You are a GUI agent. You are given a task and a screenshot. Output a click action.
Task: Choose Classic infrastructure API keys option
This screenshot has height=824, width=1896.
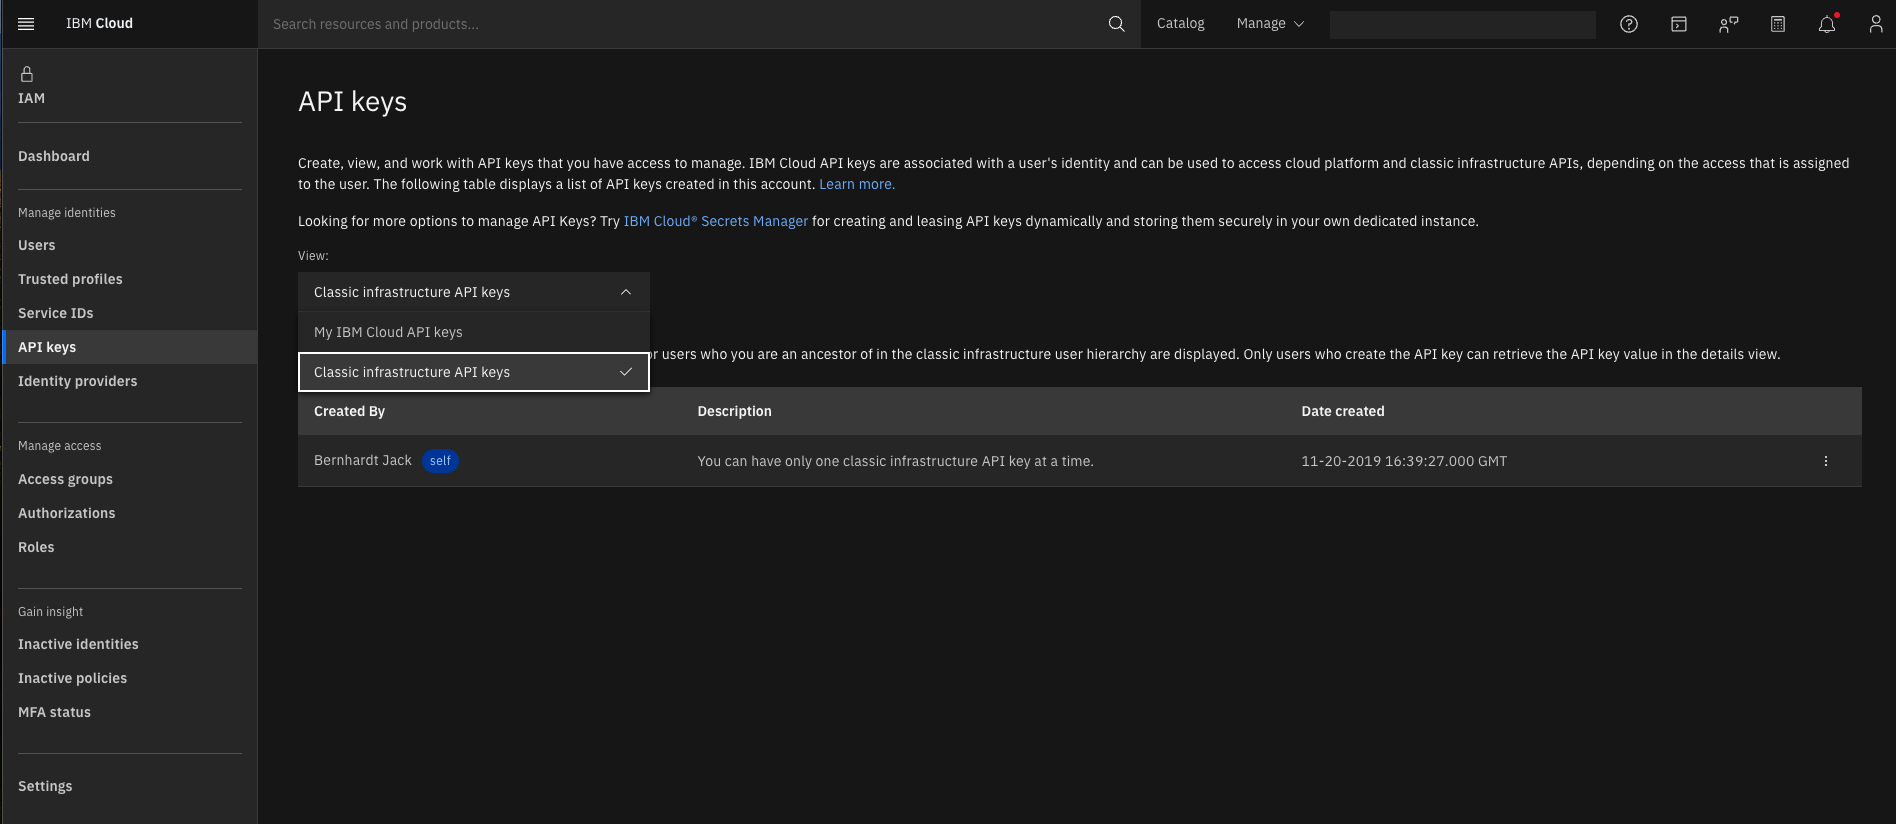474,372
